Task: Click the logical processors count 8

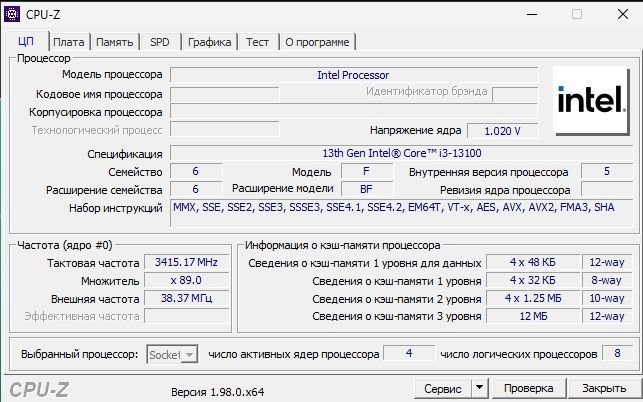Action: (x=617, y=353)
